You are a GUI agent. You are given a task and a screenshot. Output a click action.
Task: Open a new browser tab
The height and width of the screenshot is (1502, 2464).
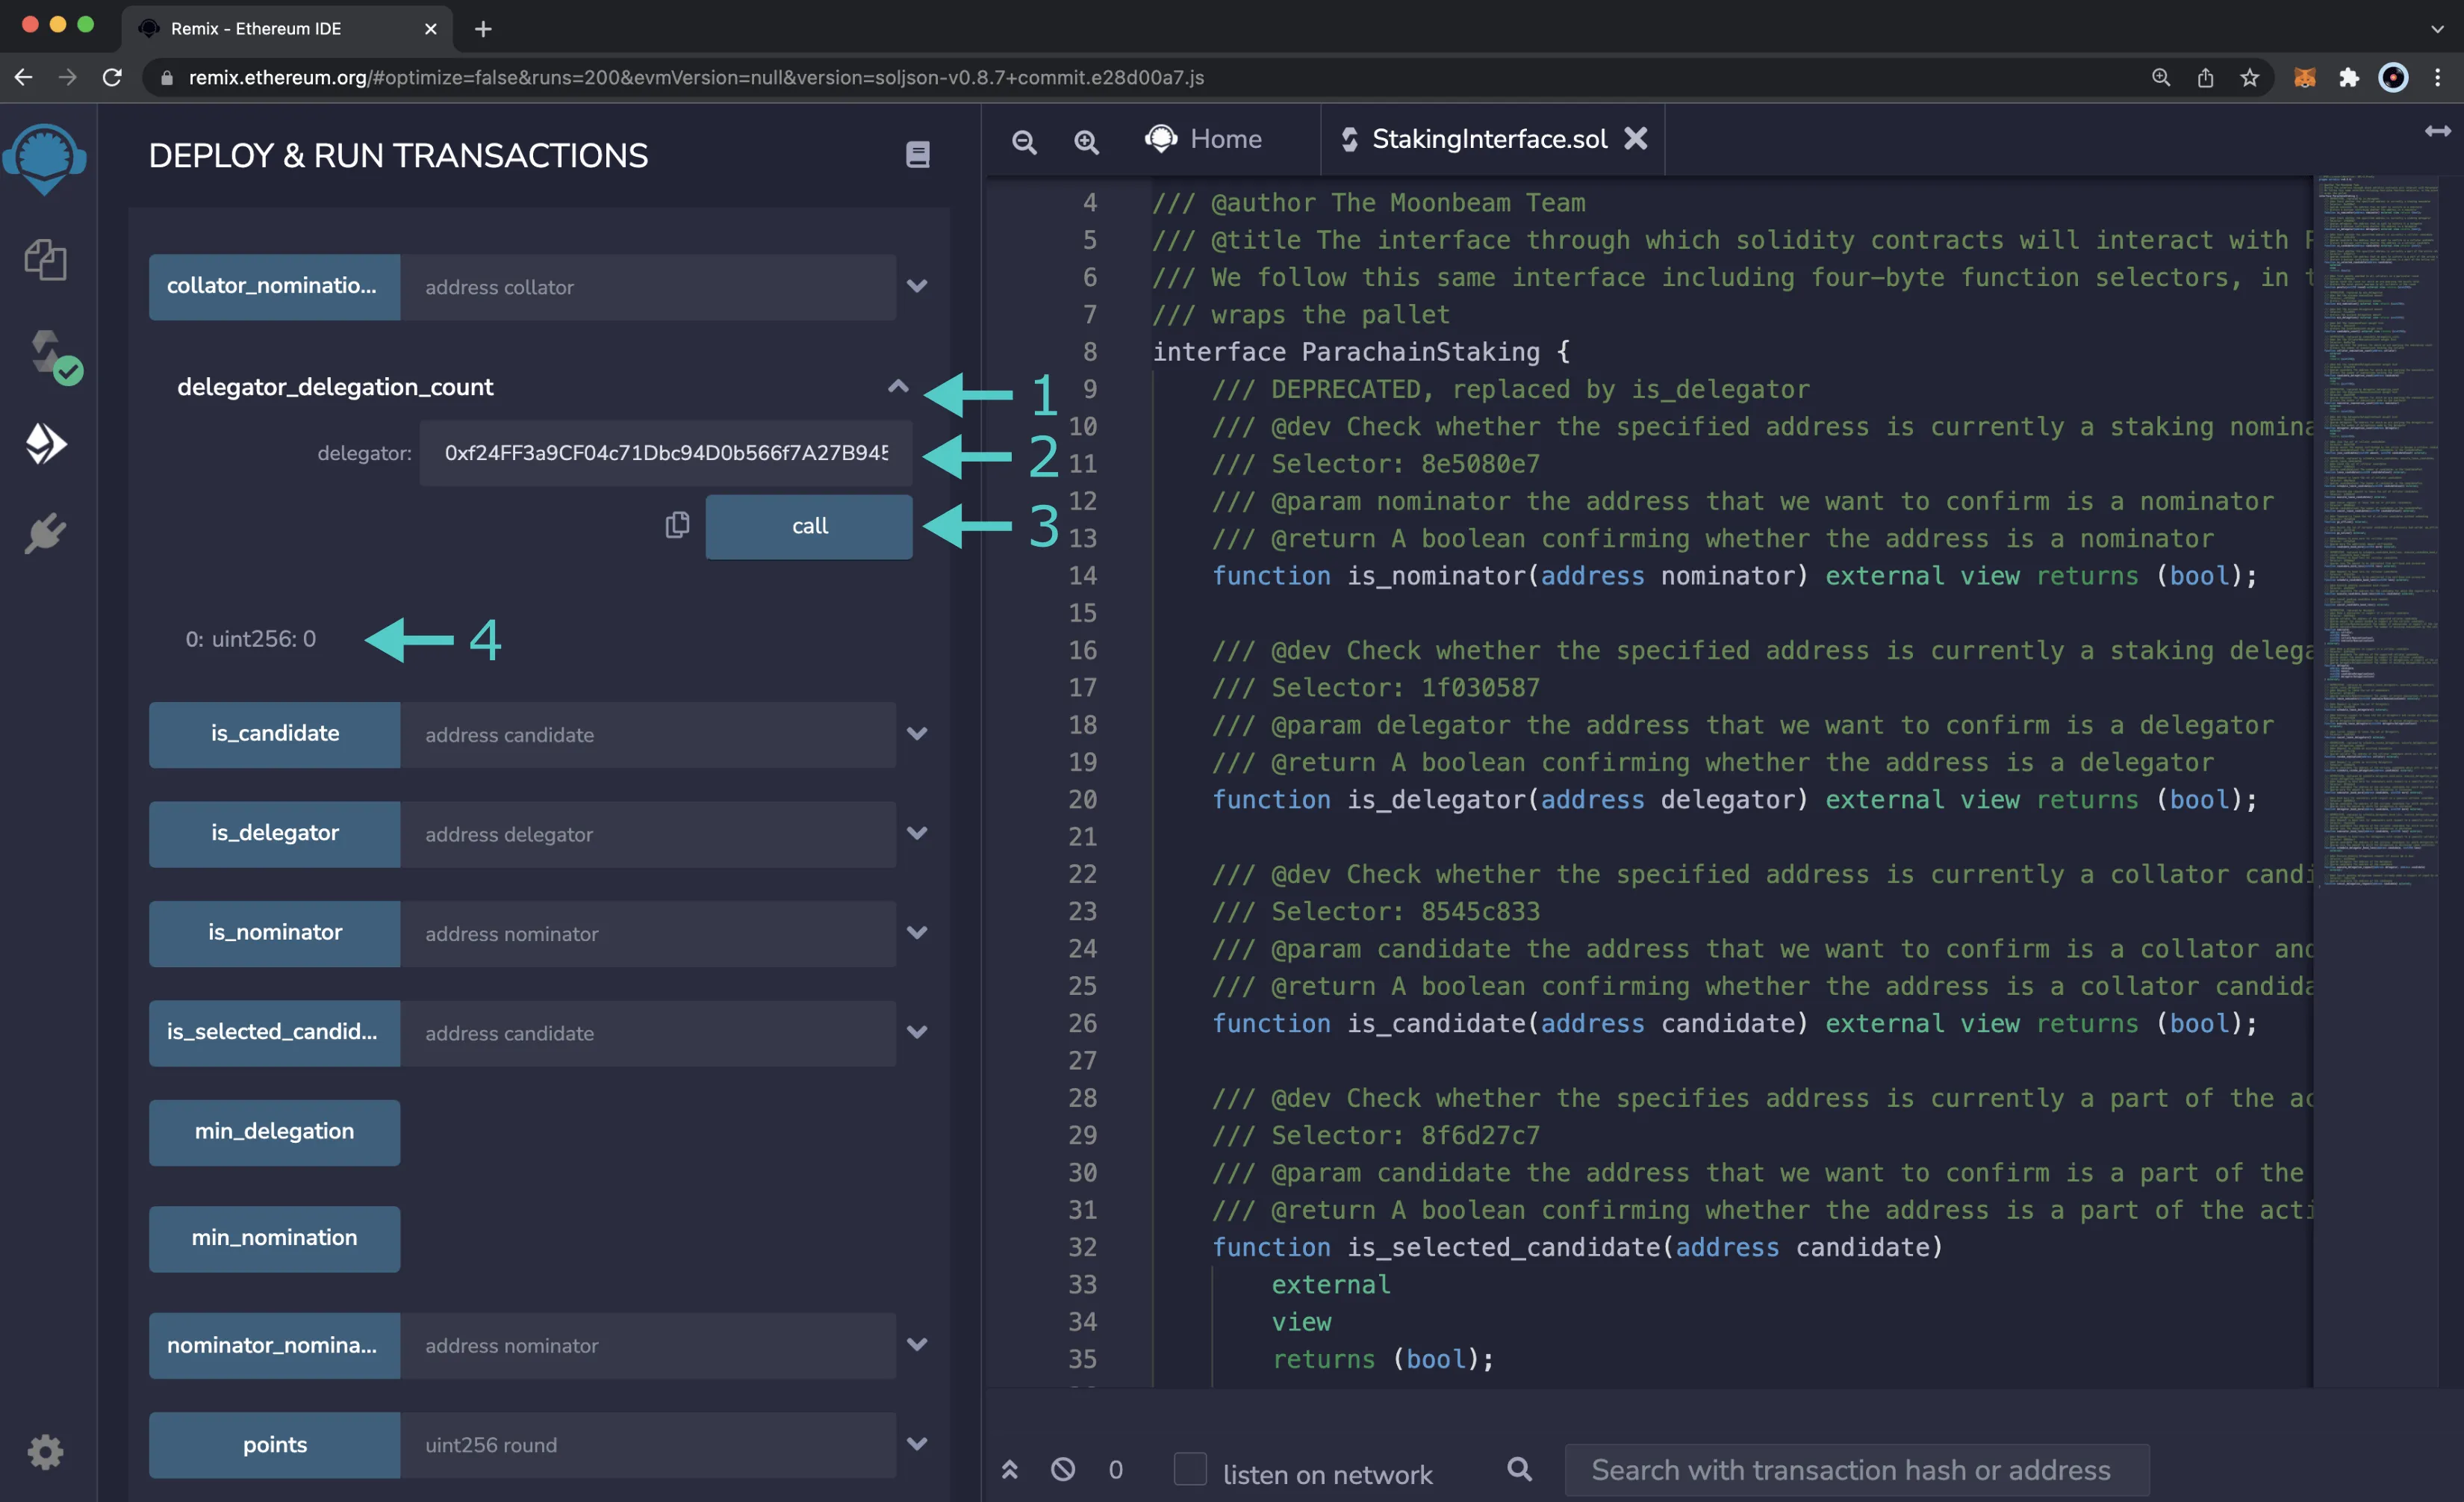click(482, 29)
